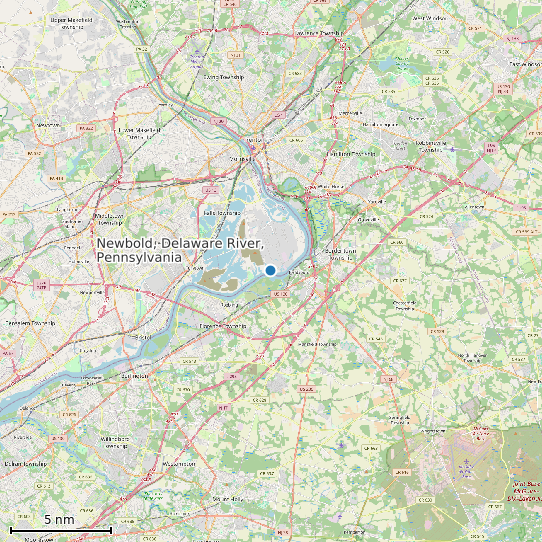Screen dimensions: 542x542
Task: Click the US 130 route shield
Action: tap(280, 294)
